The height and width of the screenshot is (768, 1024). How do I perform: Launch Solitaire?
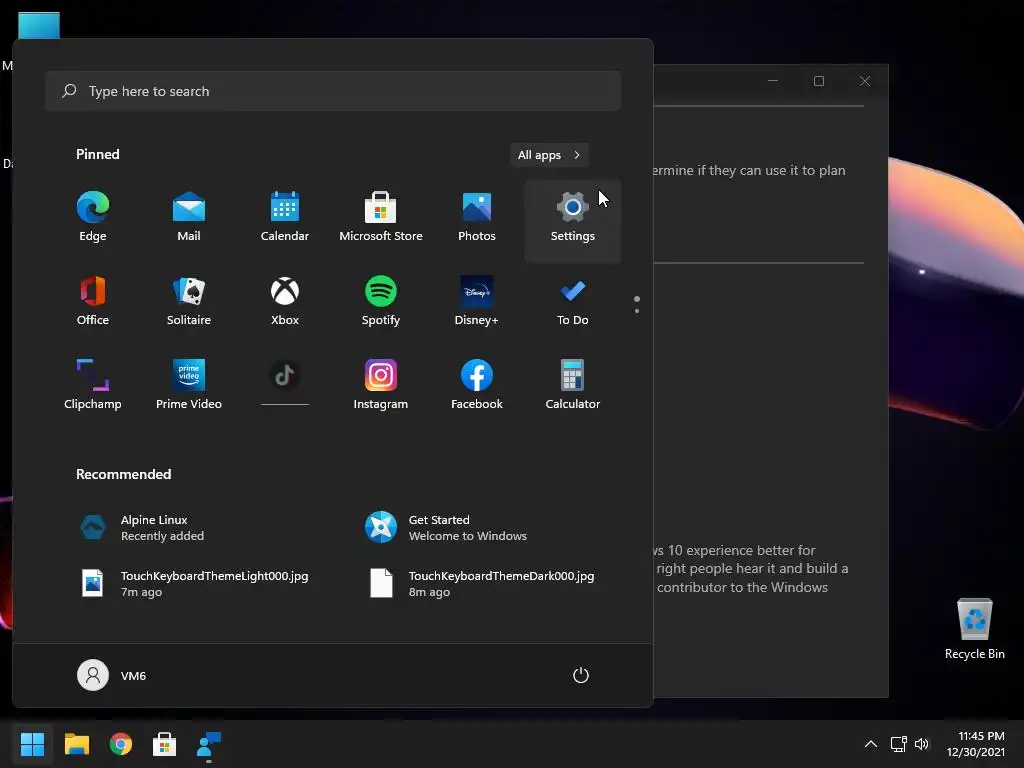[189, 302]
